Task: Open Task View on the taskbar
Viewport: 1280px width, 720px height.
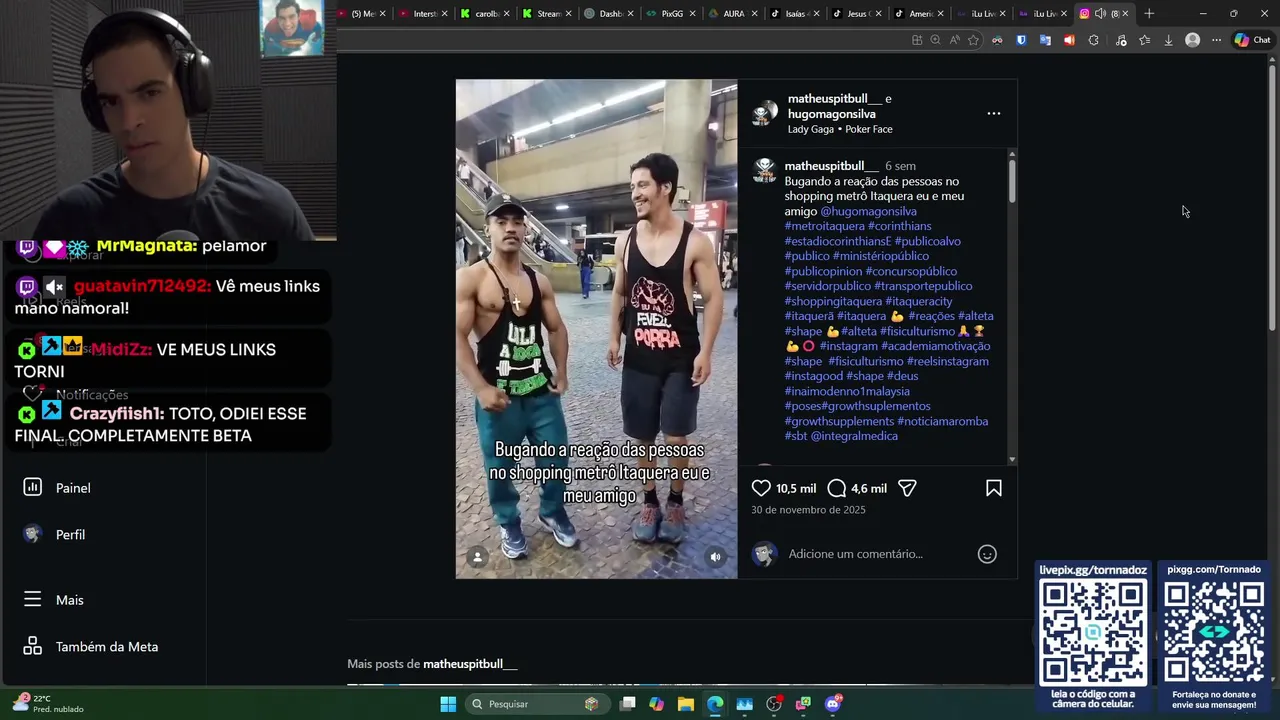Action: pyautogui.click(x=627, y=704)
